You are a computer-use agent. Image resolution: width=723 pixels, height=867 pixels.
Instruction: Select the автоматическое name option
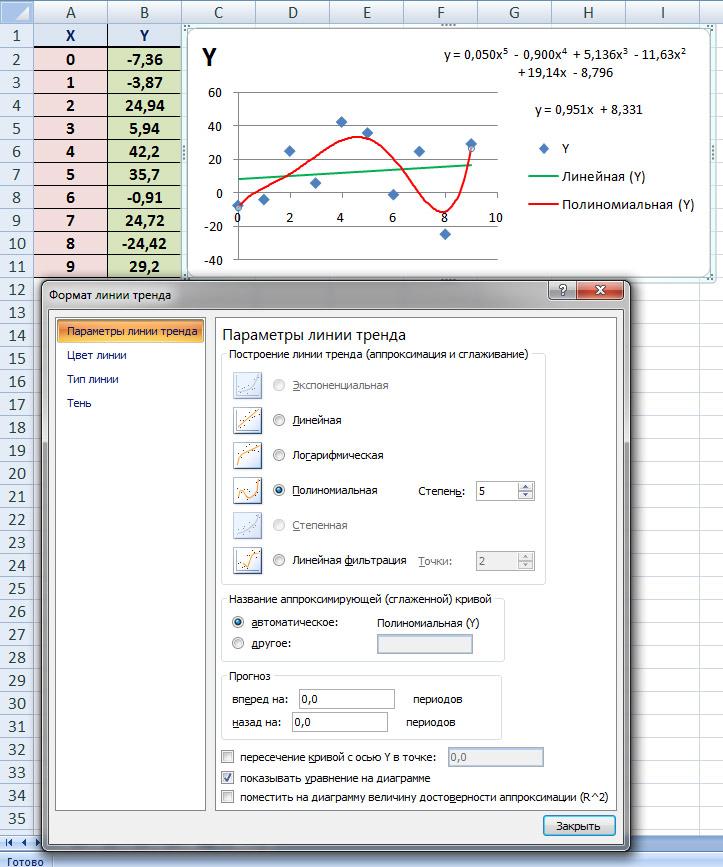tap(238, 622)
